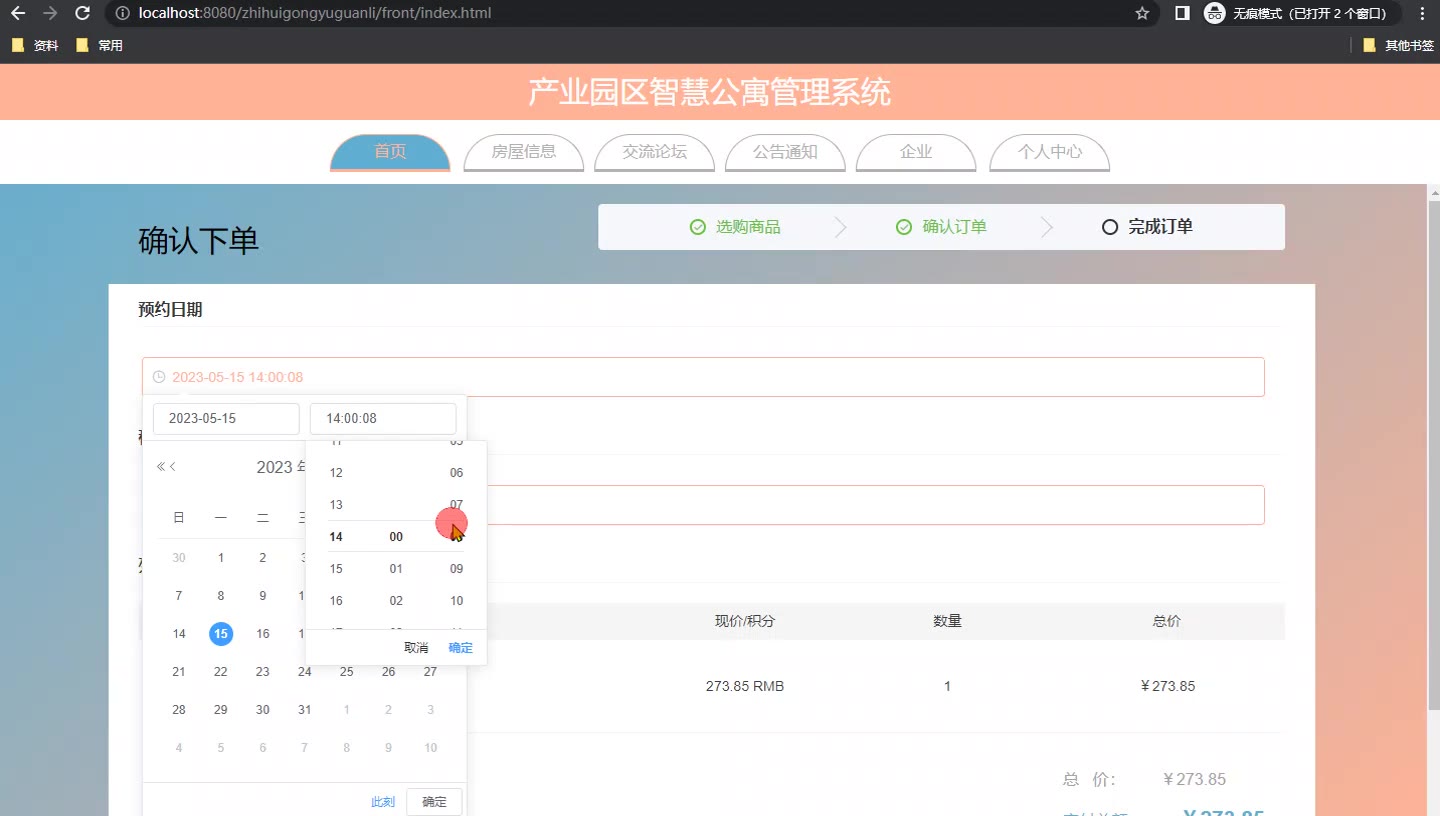Select hour 15 in the time spinner

336,569
